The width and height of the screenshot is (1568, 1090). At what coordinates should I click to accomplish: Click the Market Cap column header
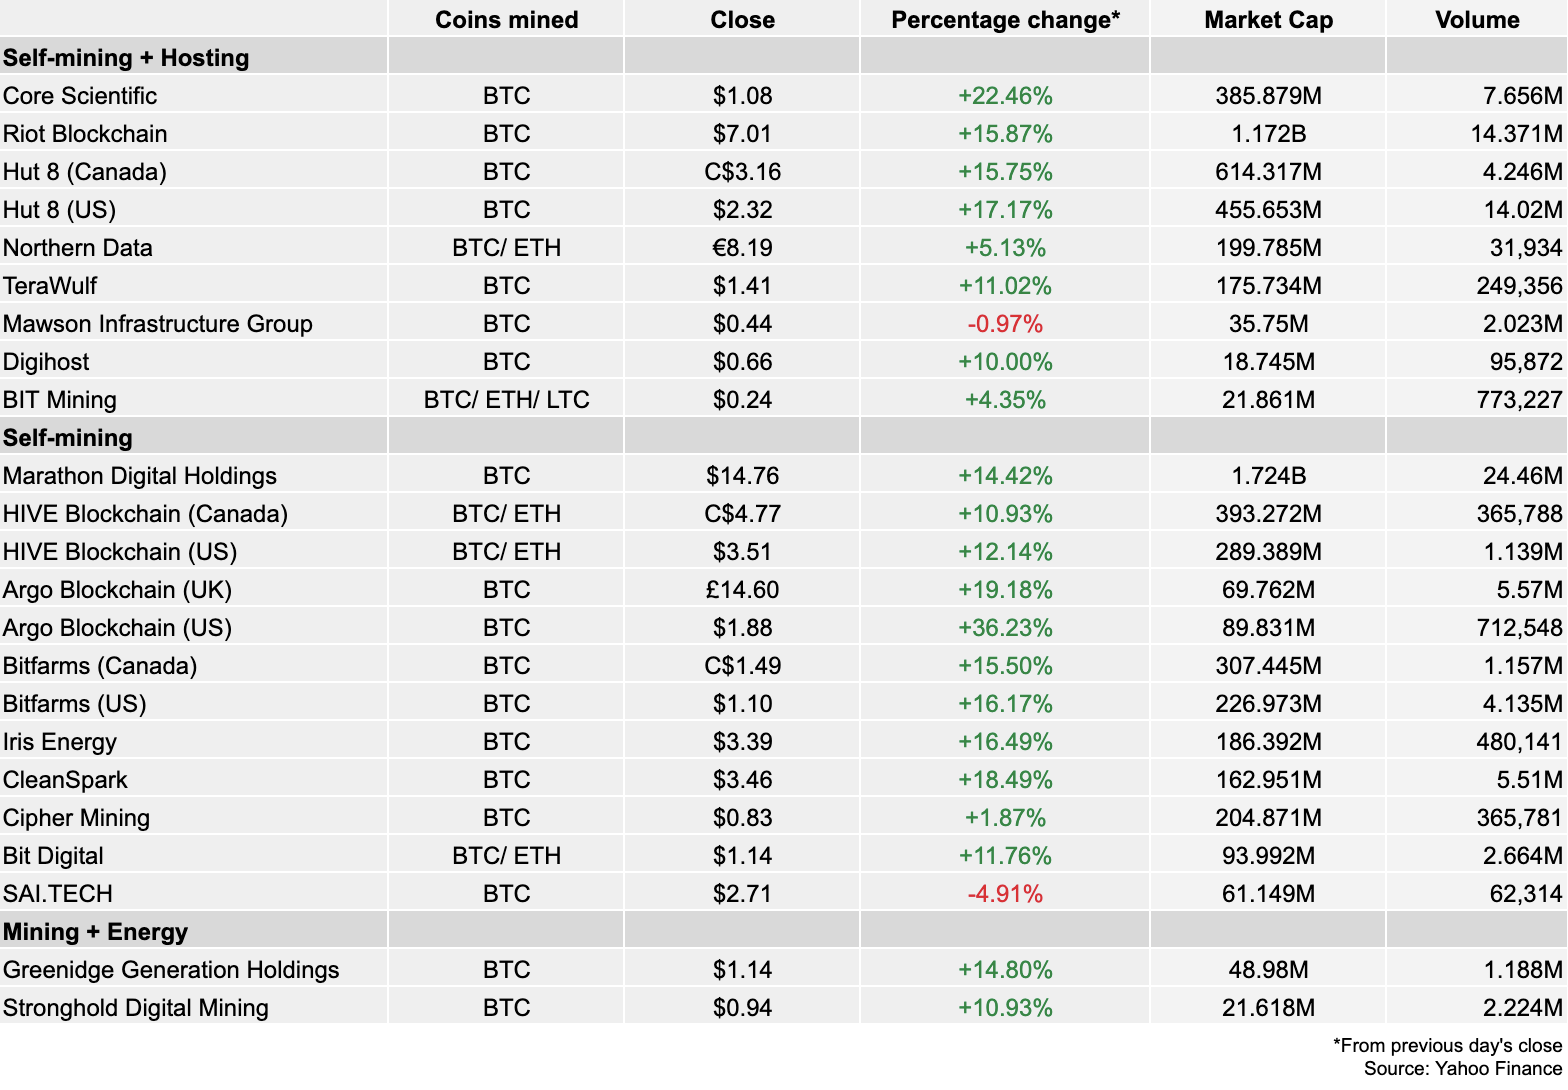click(x=1268, y=20)
